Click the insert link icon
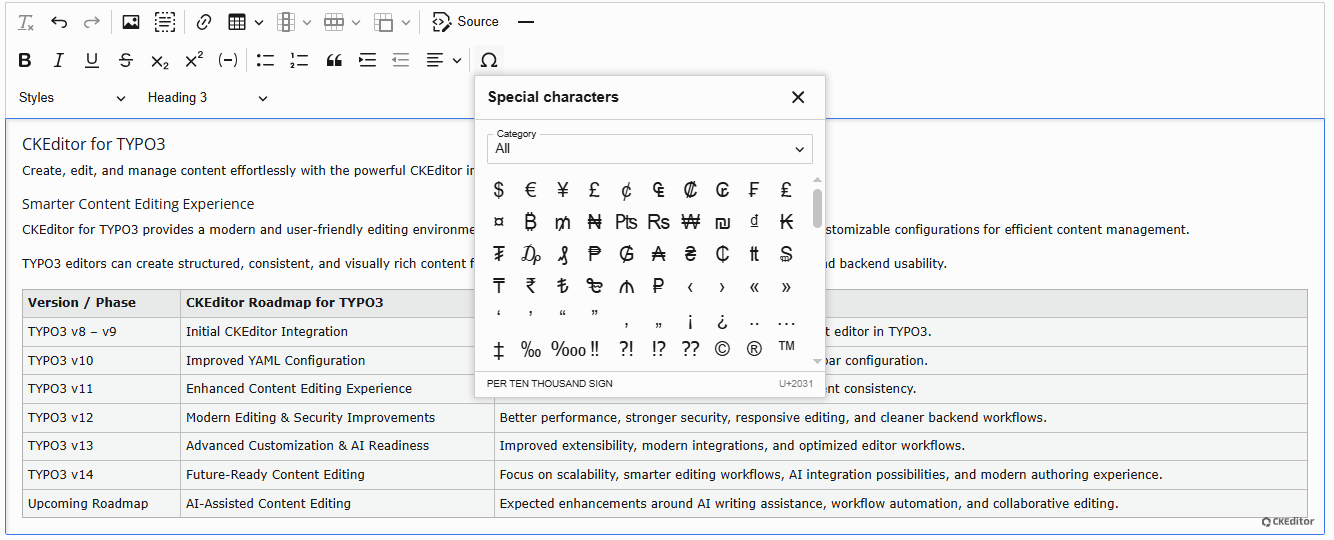The image size is (1334, 540). pos(204,22)
